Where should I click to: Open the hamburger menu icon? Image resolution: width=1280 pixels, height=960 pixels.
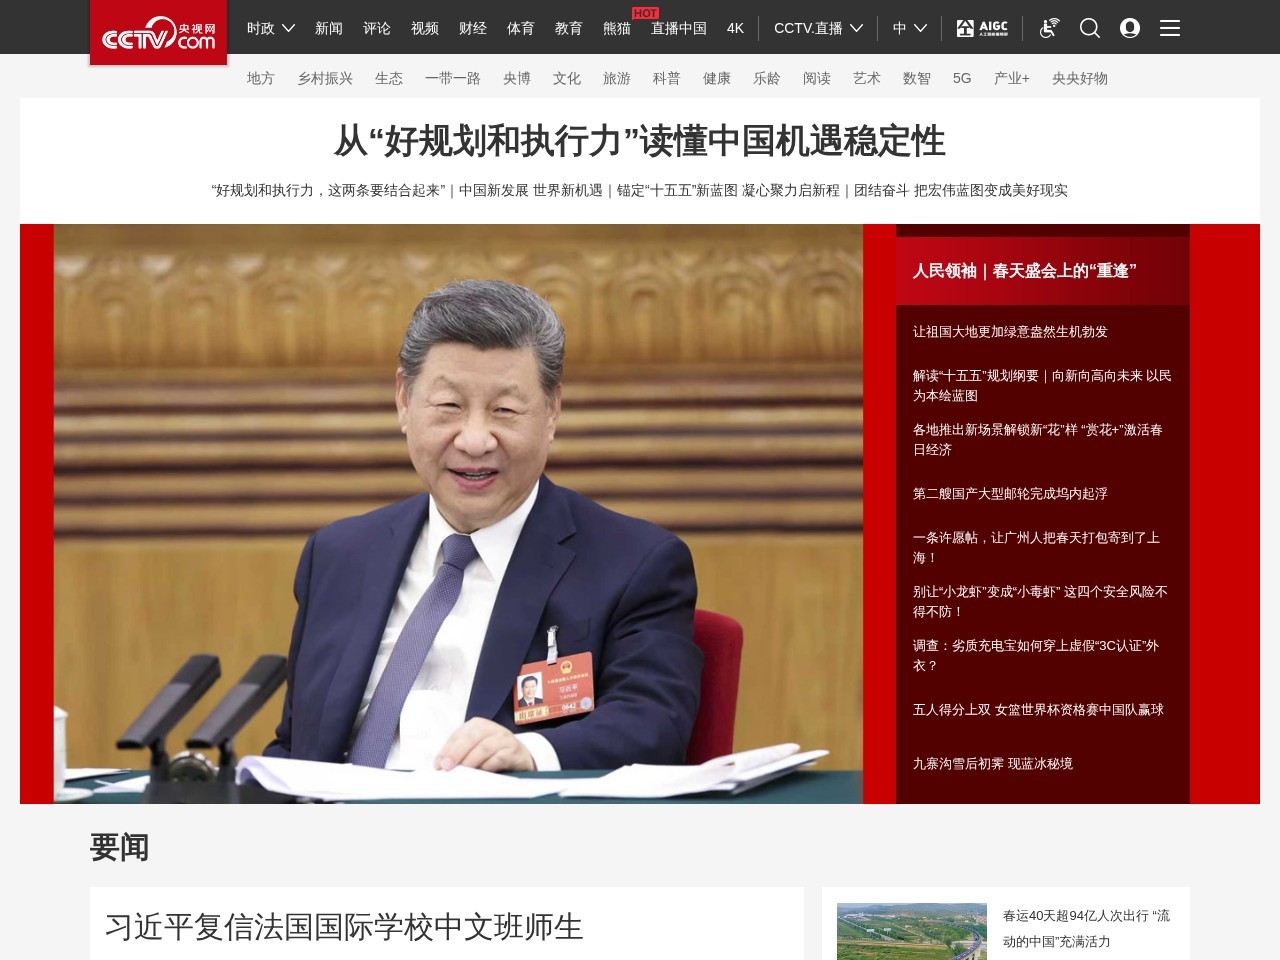[1169, 28]
